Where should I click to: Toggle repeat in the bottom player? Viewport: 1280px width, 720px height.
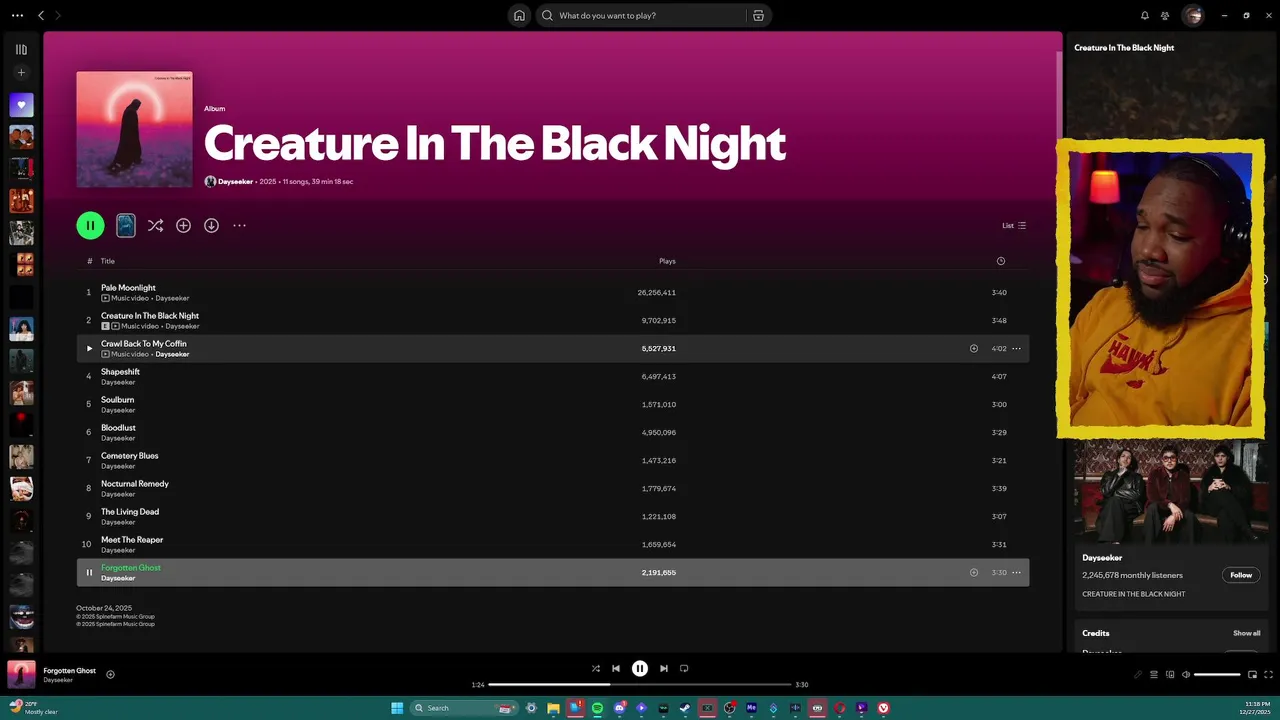(684, 668)
